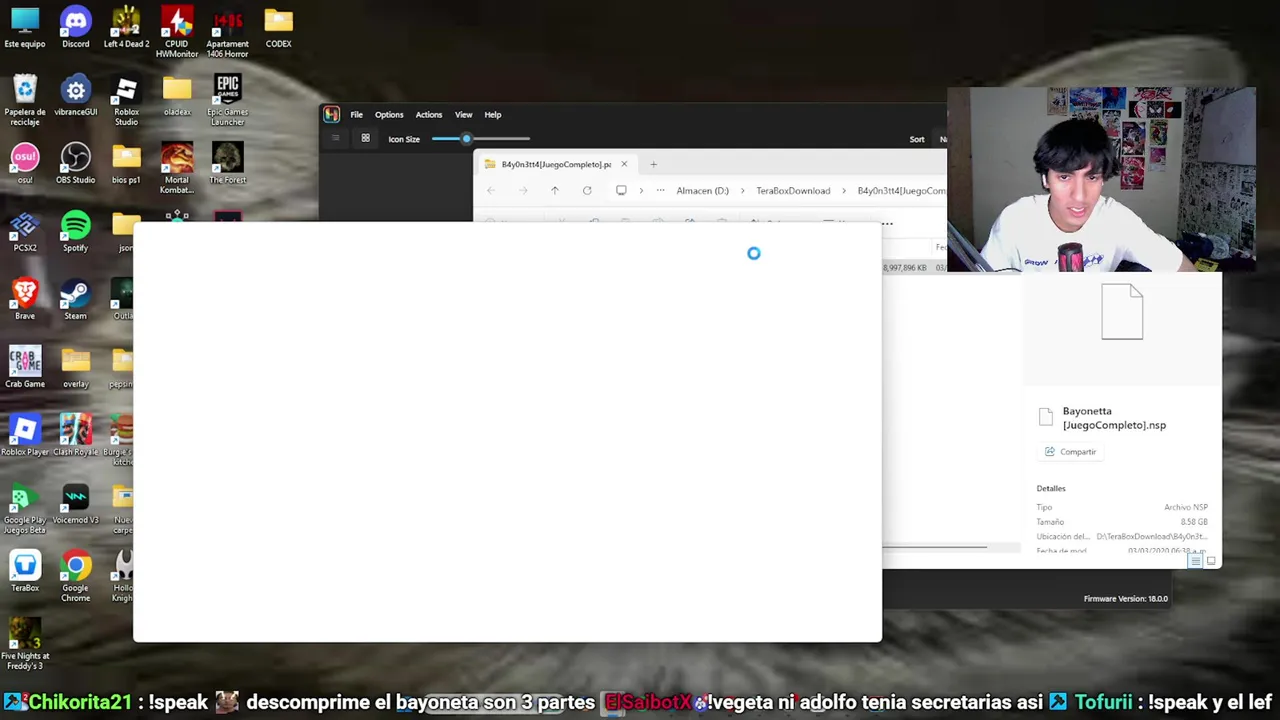Go up one folder in File Explorer
1280x720 pixels.
click(555, 190)
